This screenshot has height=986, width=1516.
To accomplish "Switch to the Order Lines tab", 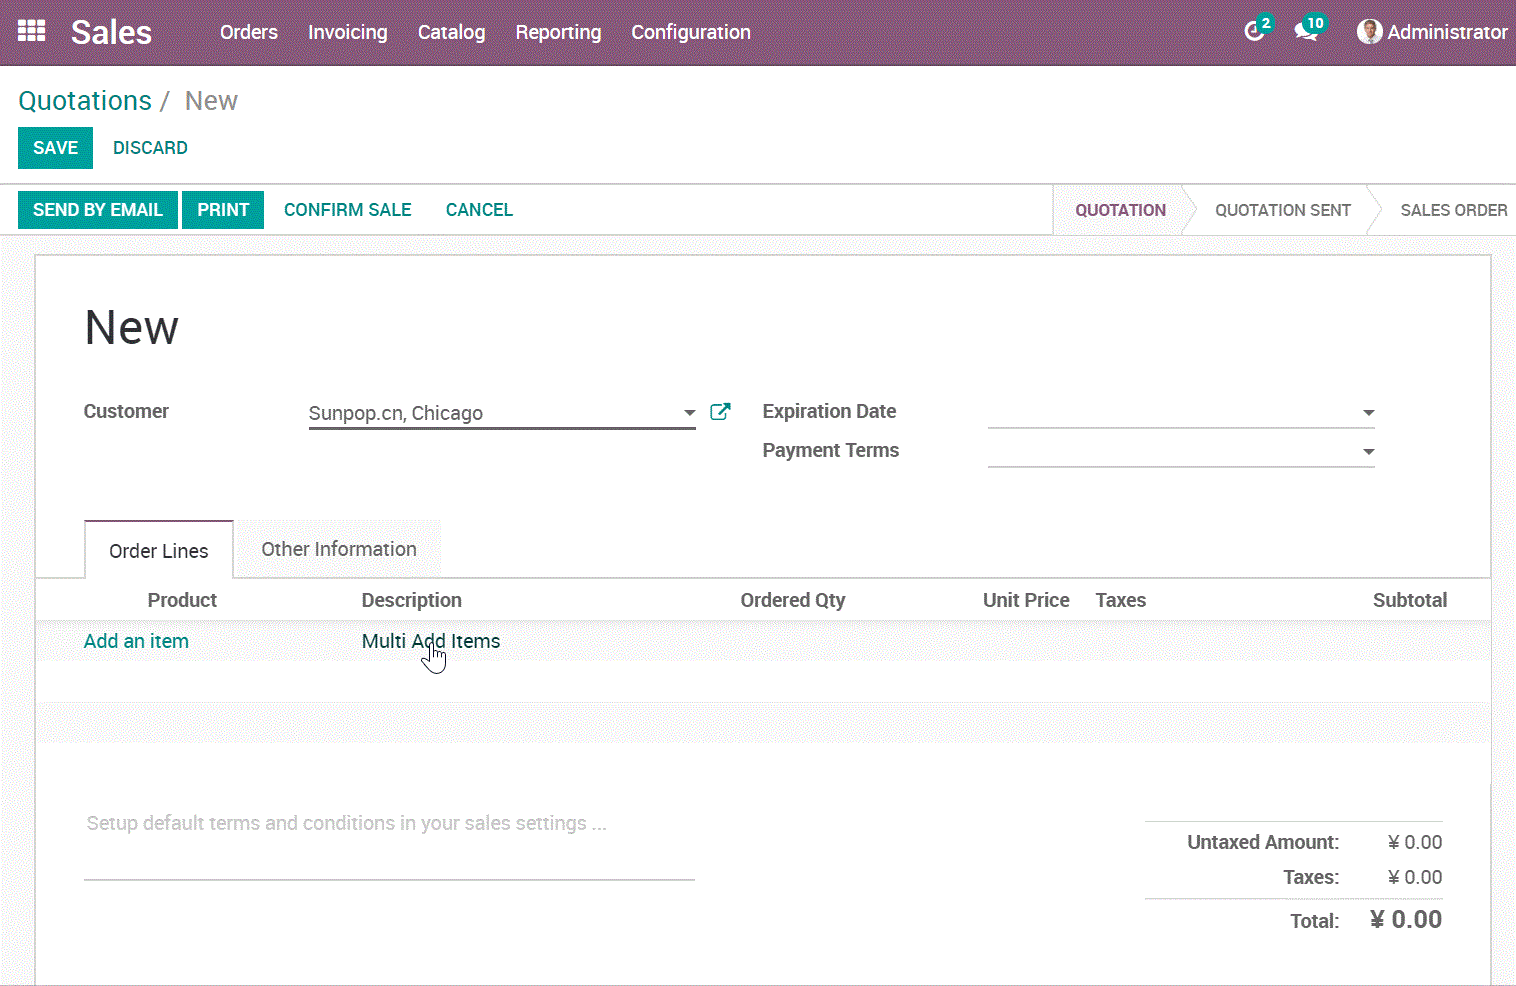I will tap(159, 550).
